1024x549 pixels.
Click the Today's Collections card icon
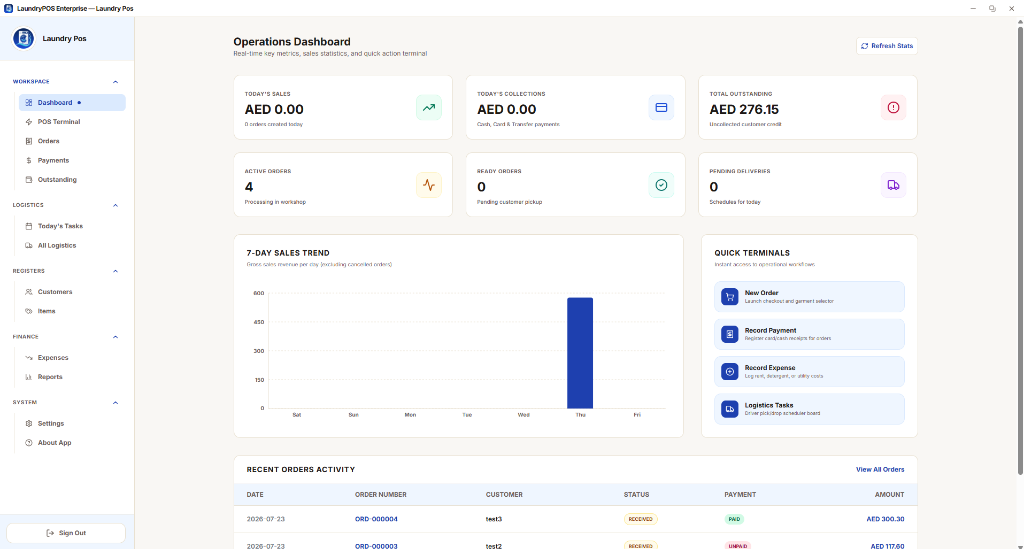tap(662, 108)
